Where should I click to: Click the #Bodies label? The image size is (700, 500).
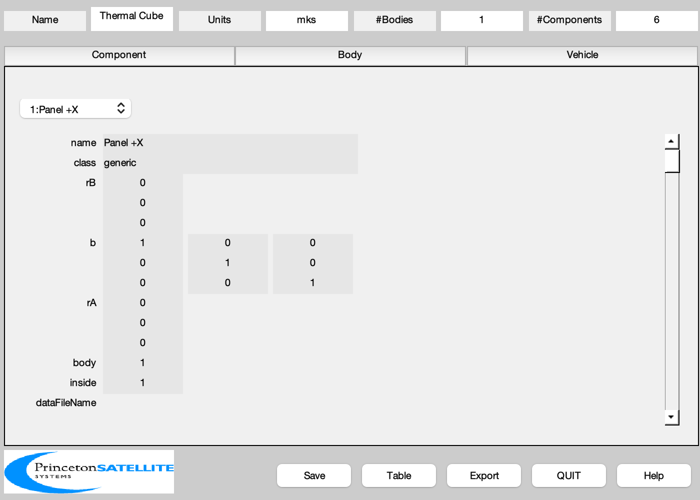(x=395, y=21)
